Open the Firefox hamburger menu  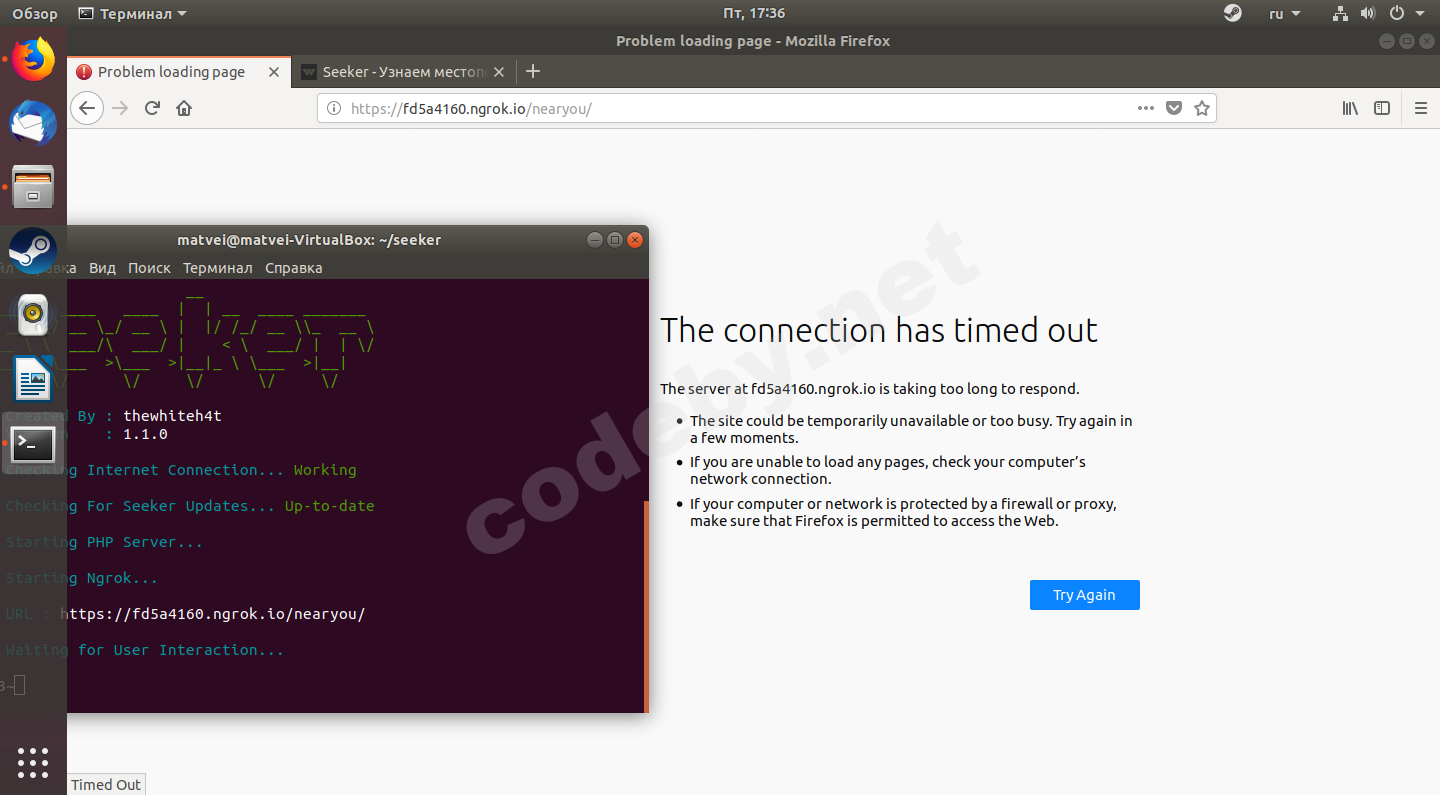point(1421,108)
